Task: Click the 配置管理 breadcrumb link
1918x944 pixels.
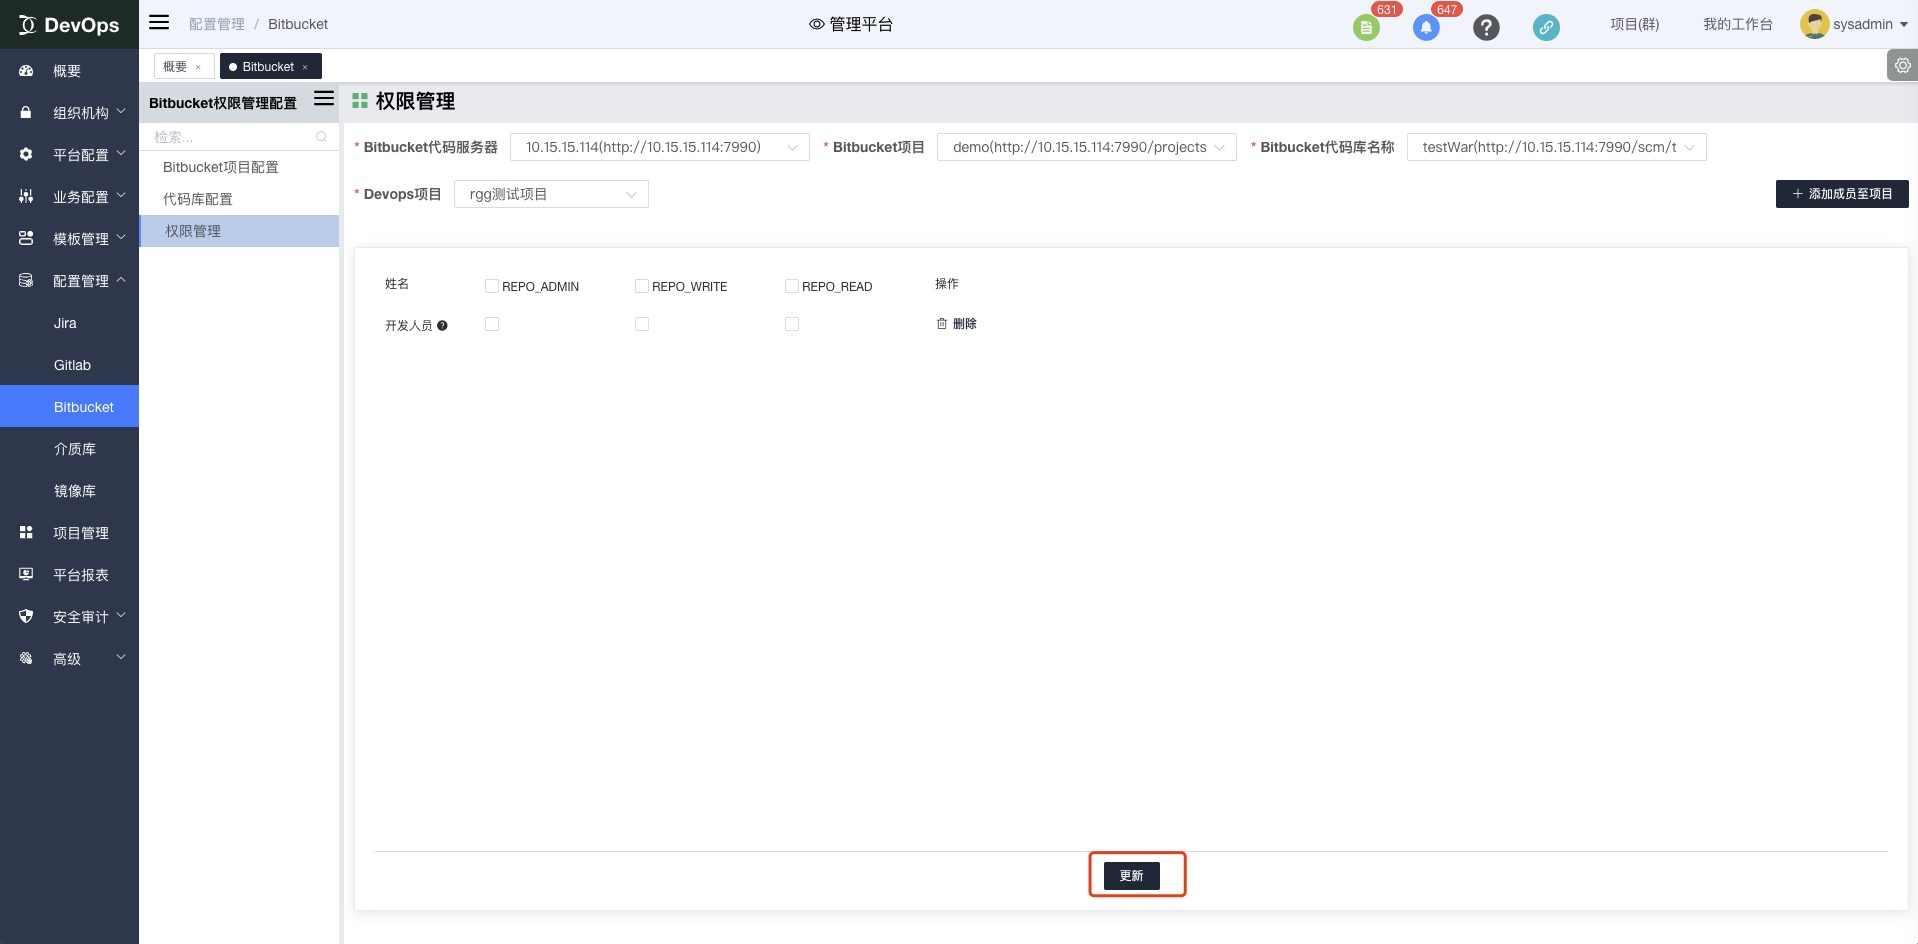Action: tap(216, 24)
